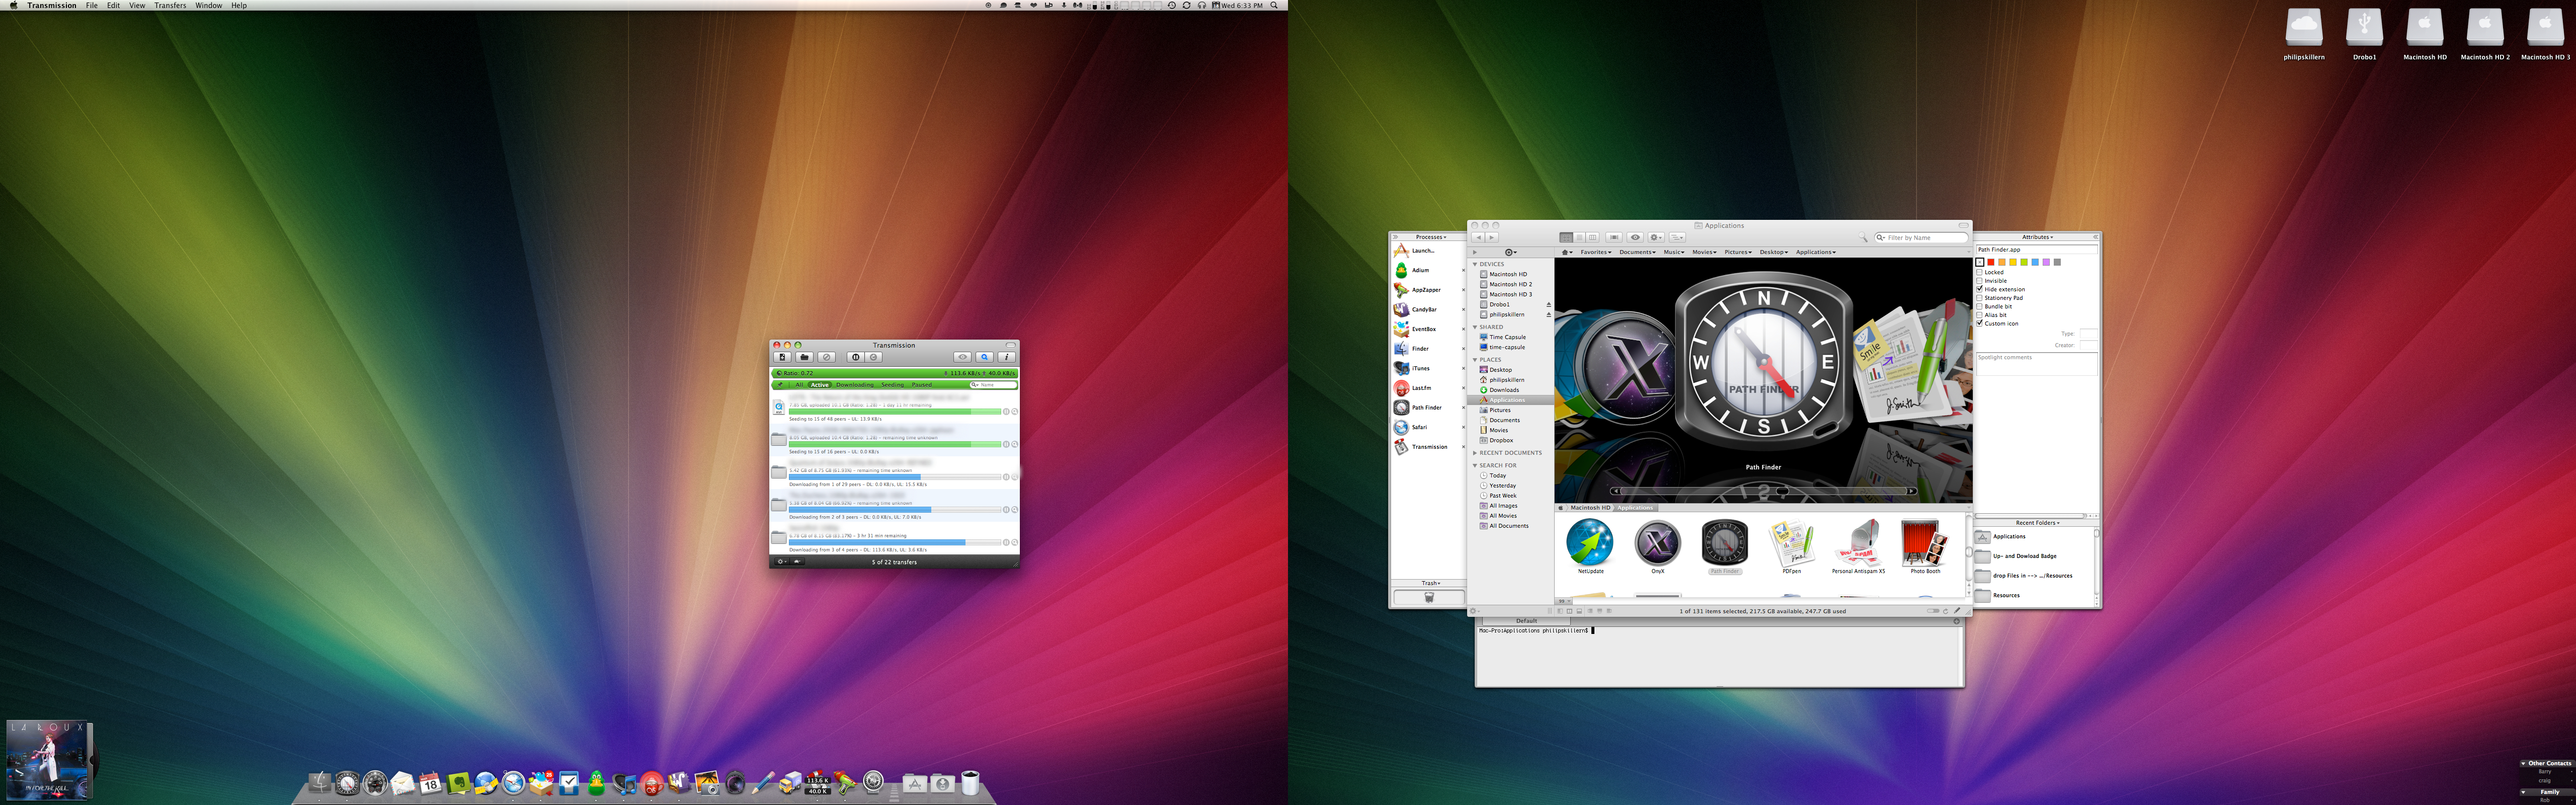Click Macintosh HD in the path bar
The width and height of the screenshot is (2576, 805).
pyautogui.click(x=1590, y=508)
